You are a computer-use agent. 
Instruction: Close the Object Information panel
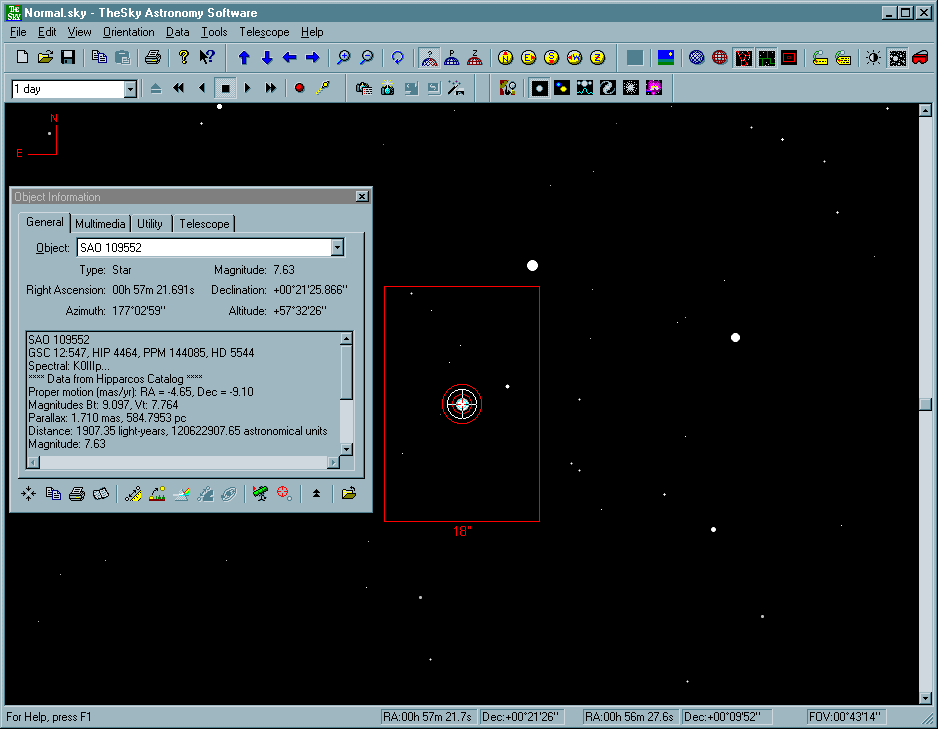(362, 197)
